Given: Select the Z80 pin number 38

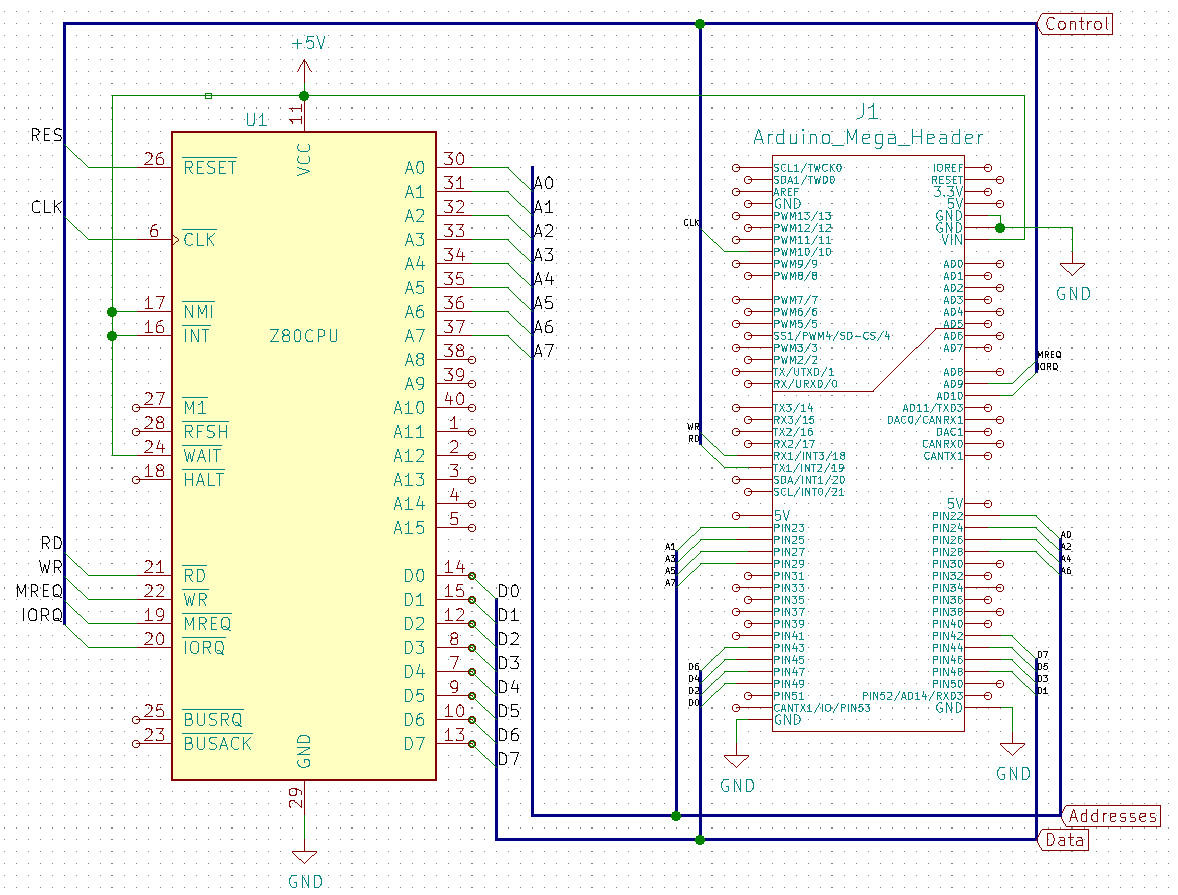Looking at the screenshot, I should [454, 350].
